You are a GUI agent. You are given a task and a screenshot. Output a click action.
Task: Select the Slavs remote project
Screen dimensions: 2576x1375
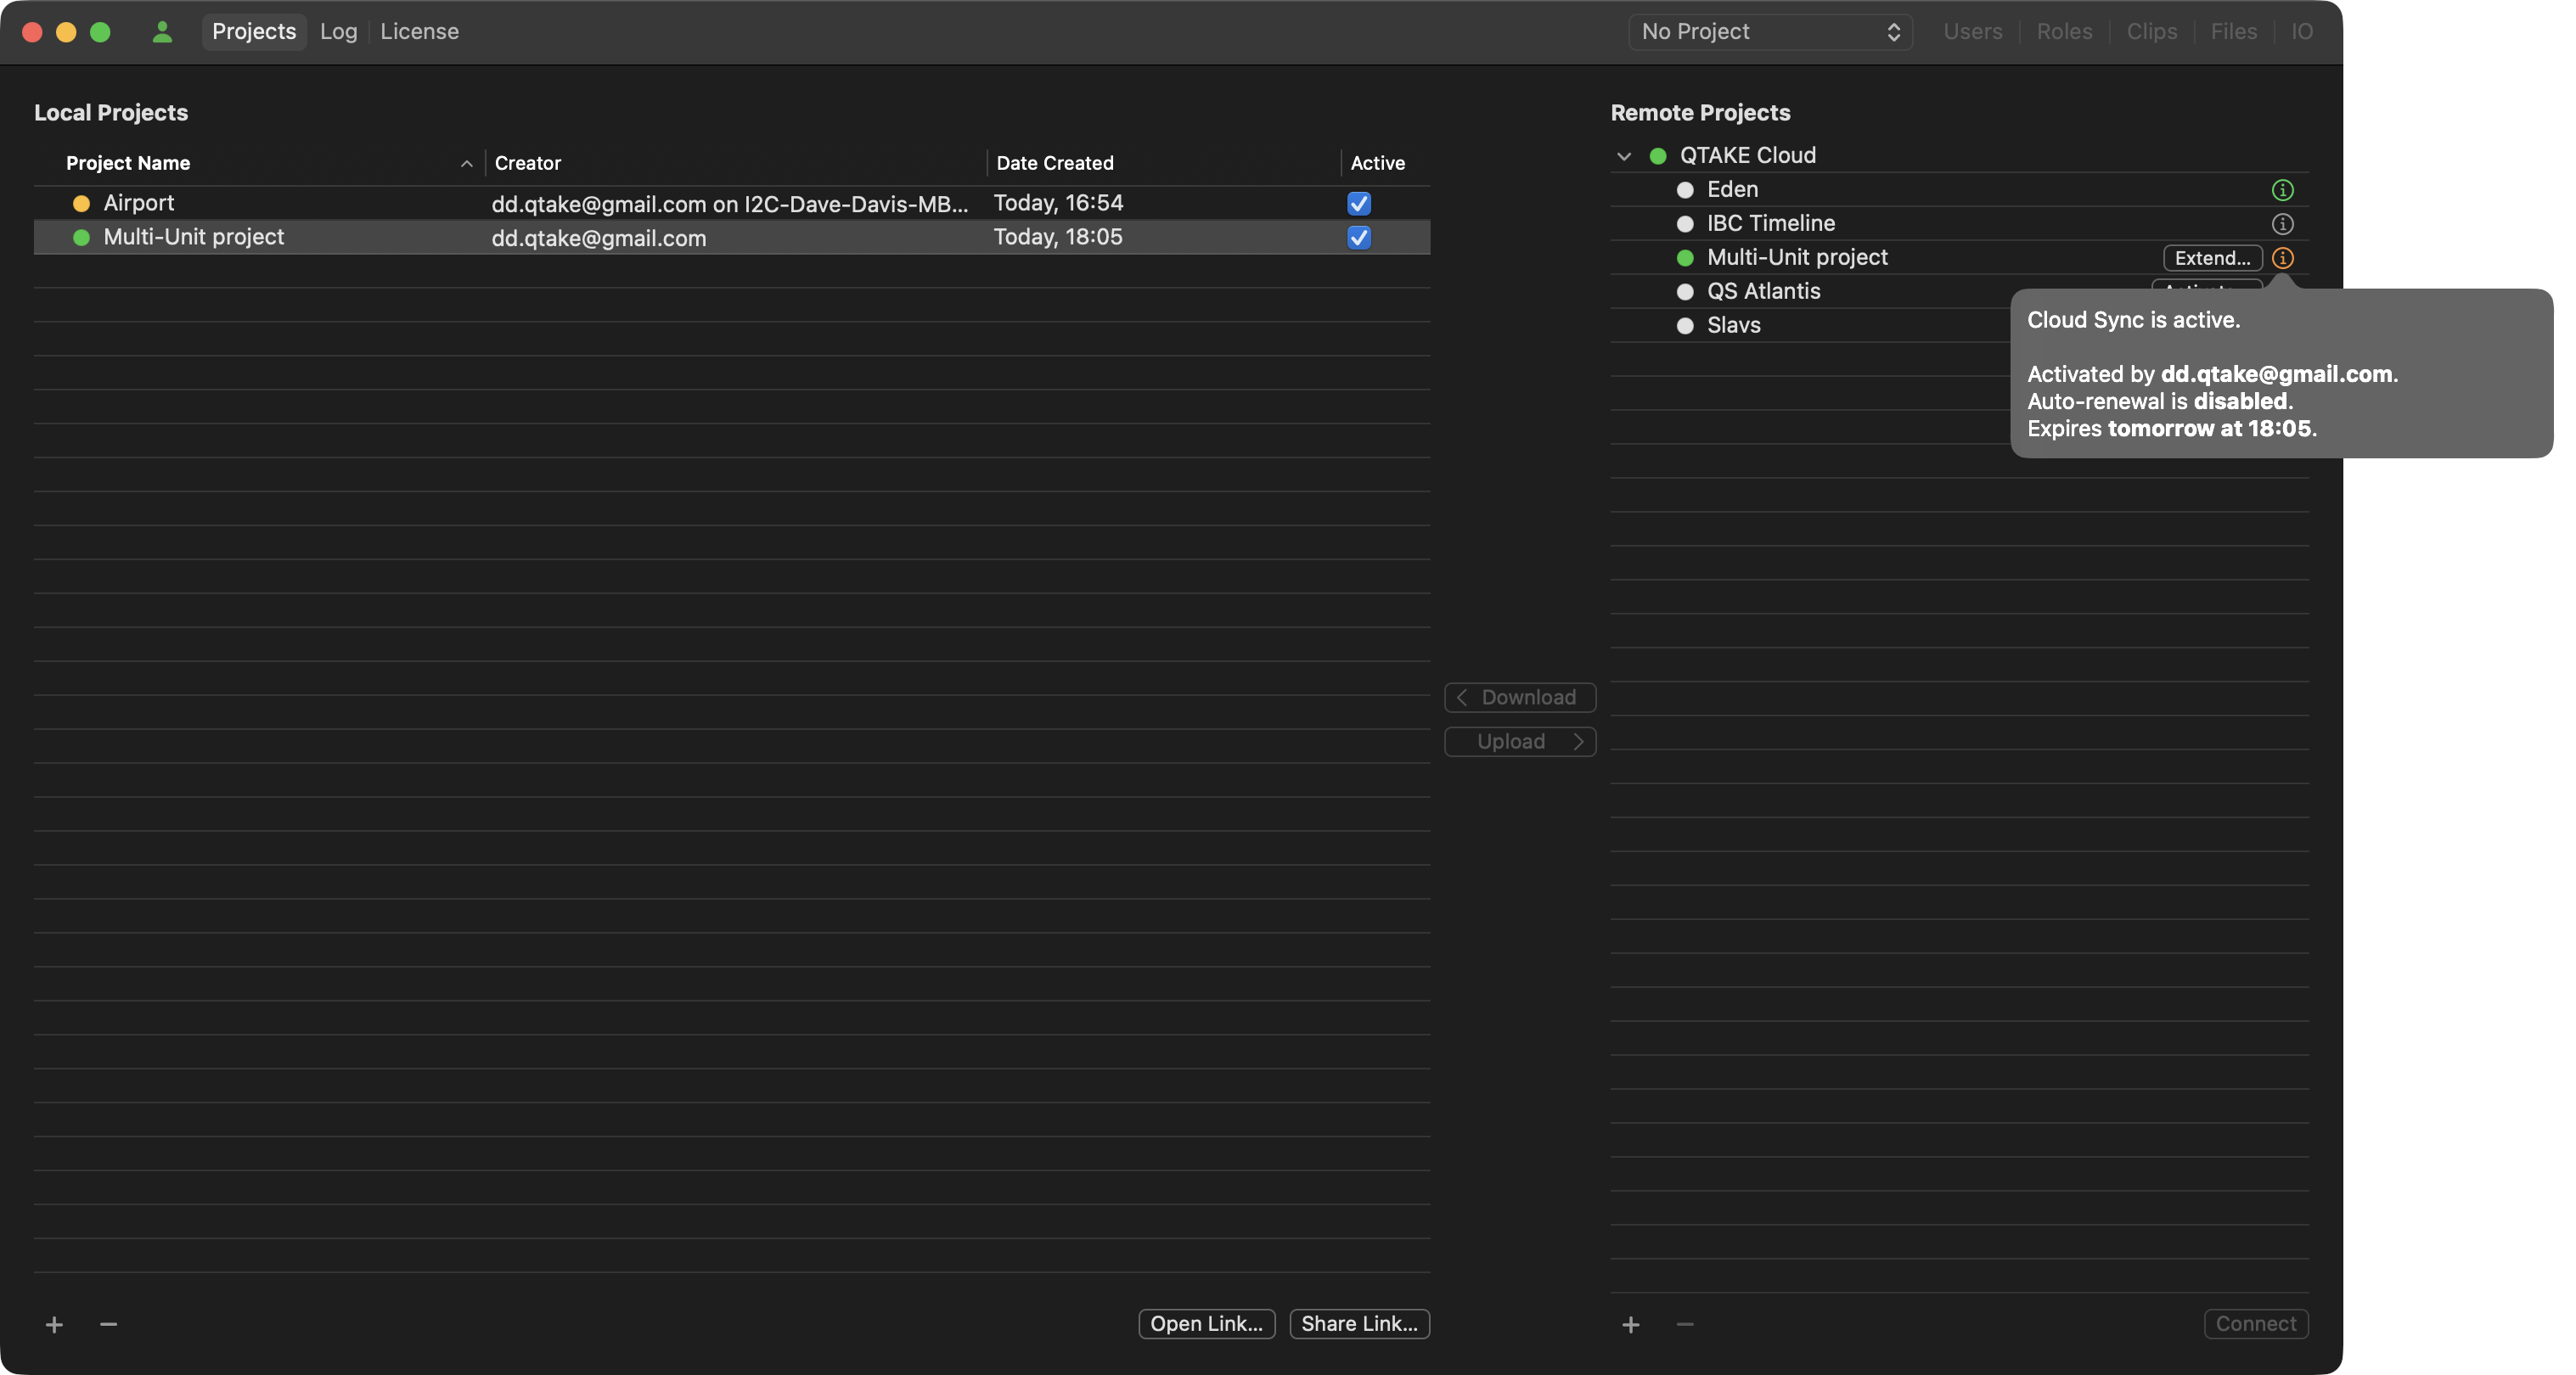tap(1733, 326)
